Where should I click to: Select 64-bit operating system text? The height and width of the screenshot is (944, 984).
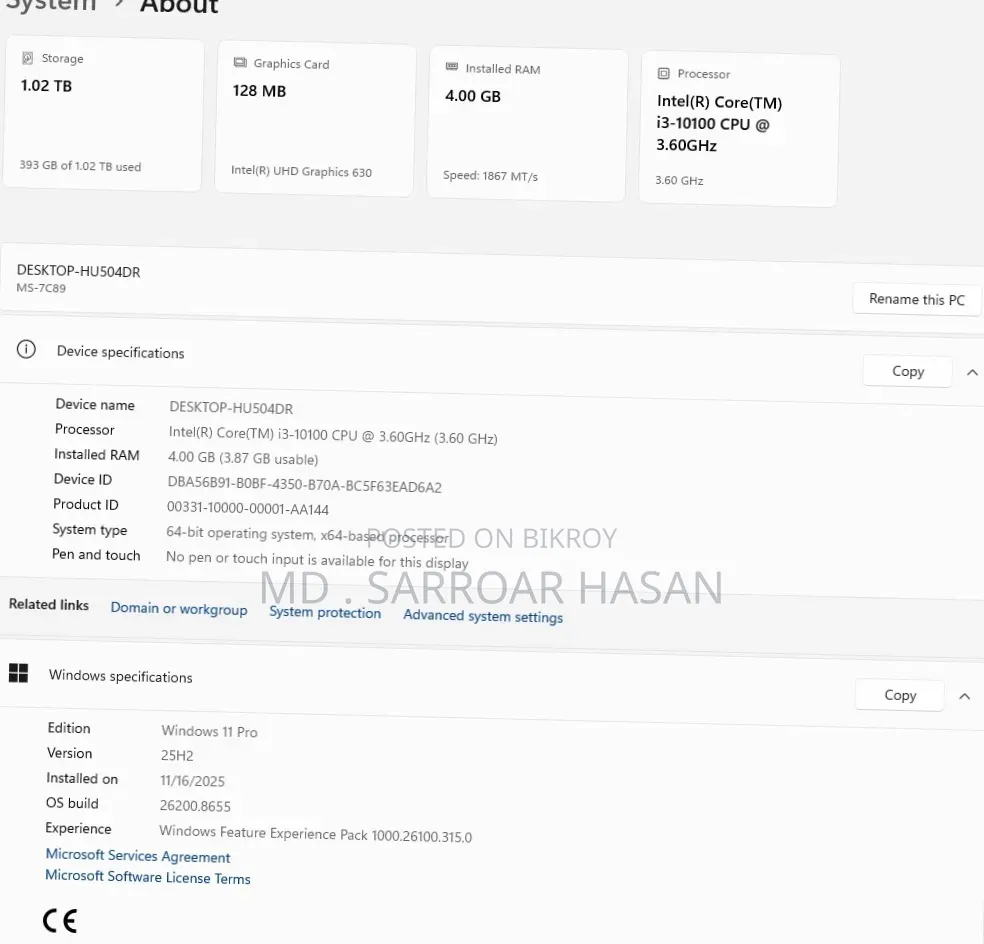308,535
